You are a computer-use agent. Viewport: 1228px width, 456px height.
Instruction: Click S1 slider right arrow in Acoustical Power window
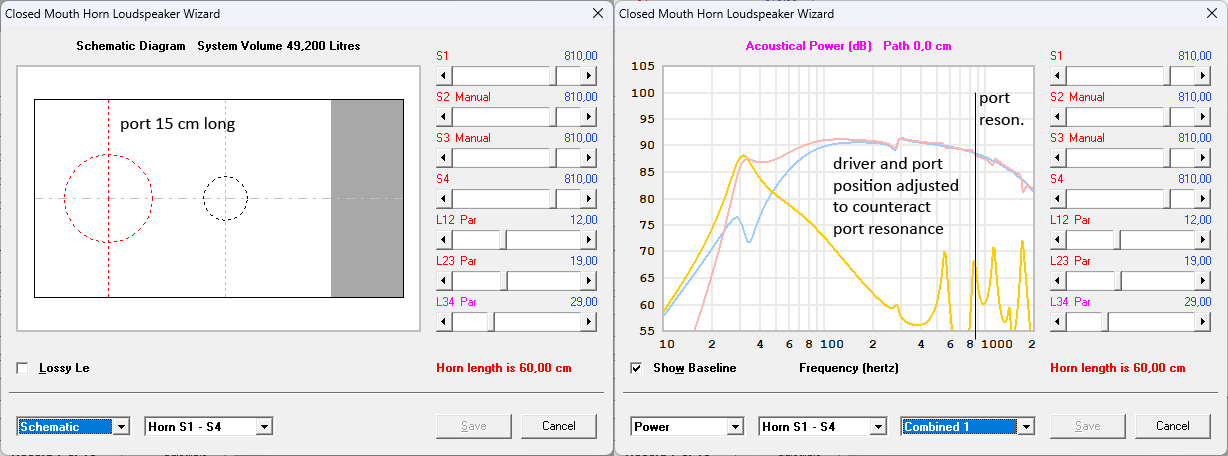tap(1202, 76)
